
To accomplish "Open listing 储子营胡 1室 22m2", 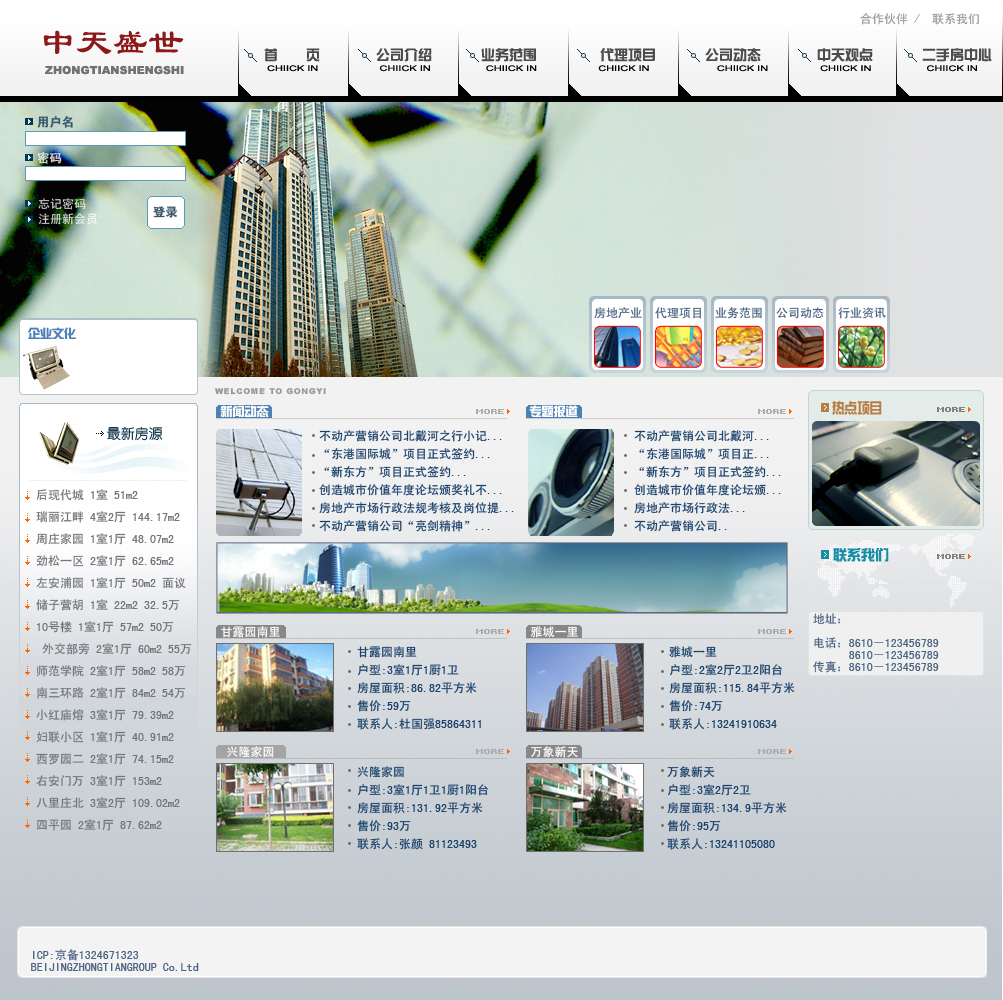I will pos(107,605).
